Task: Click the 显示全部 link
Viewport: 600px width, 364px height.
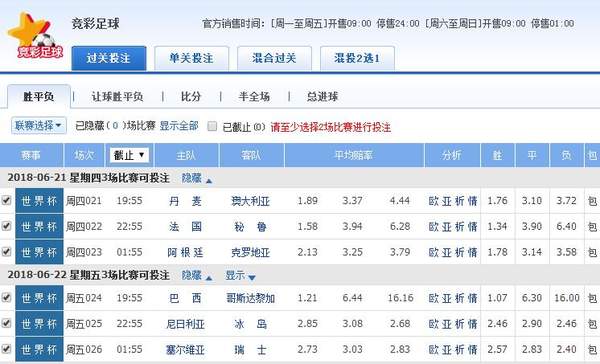Action: [179, 126]
